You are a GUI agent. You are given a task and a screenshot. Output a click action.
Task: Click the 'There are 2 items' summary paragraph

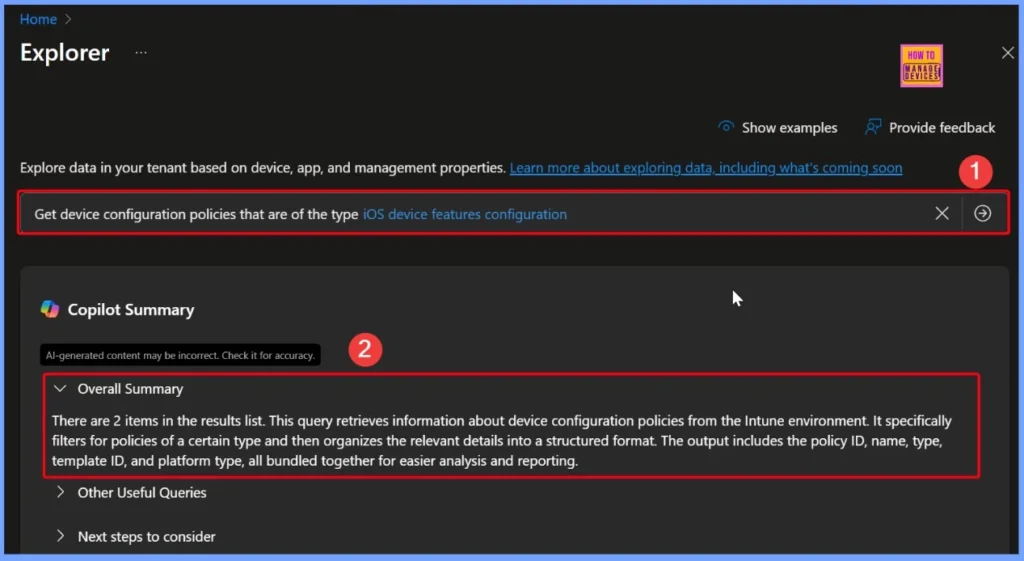pos(502,441)
